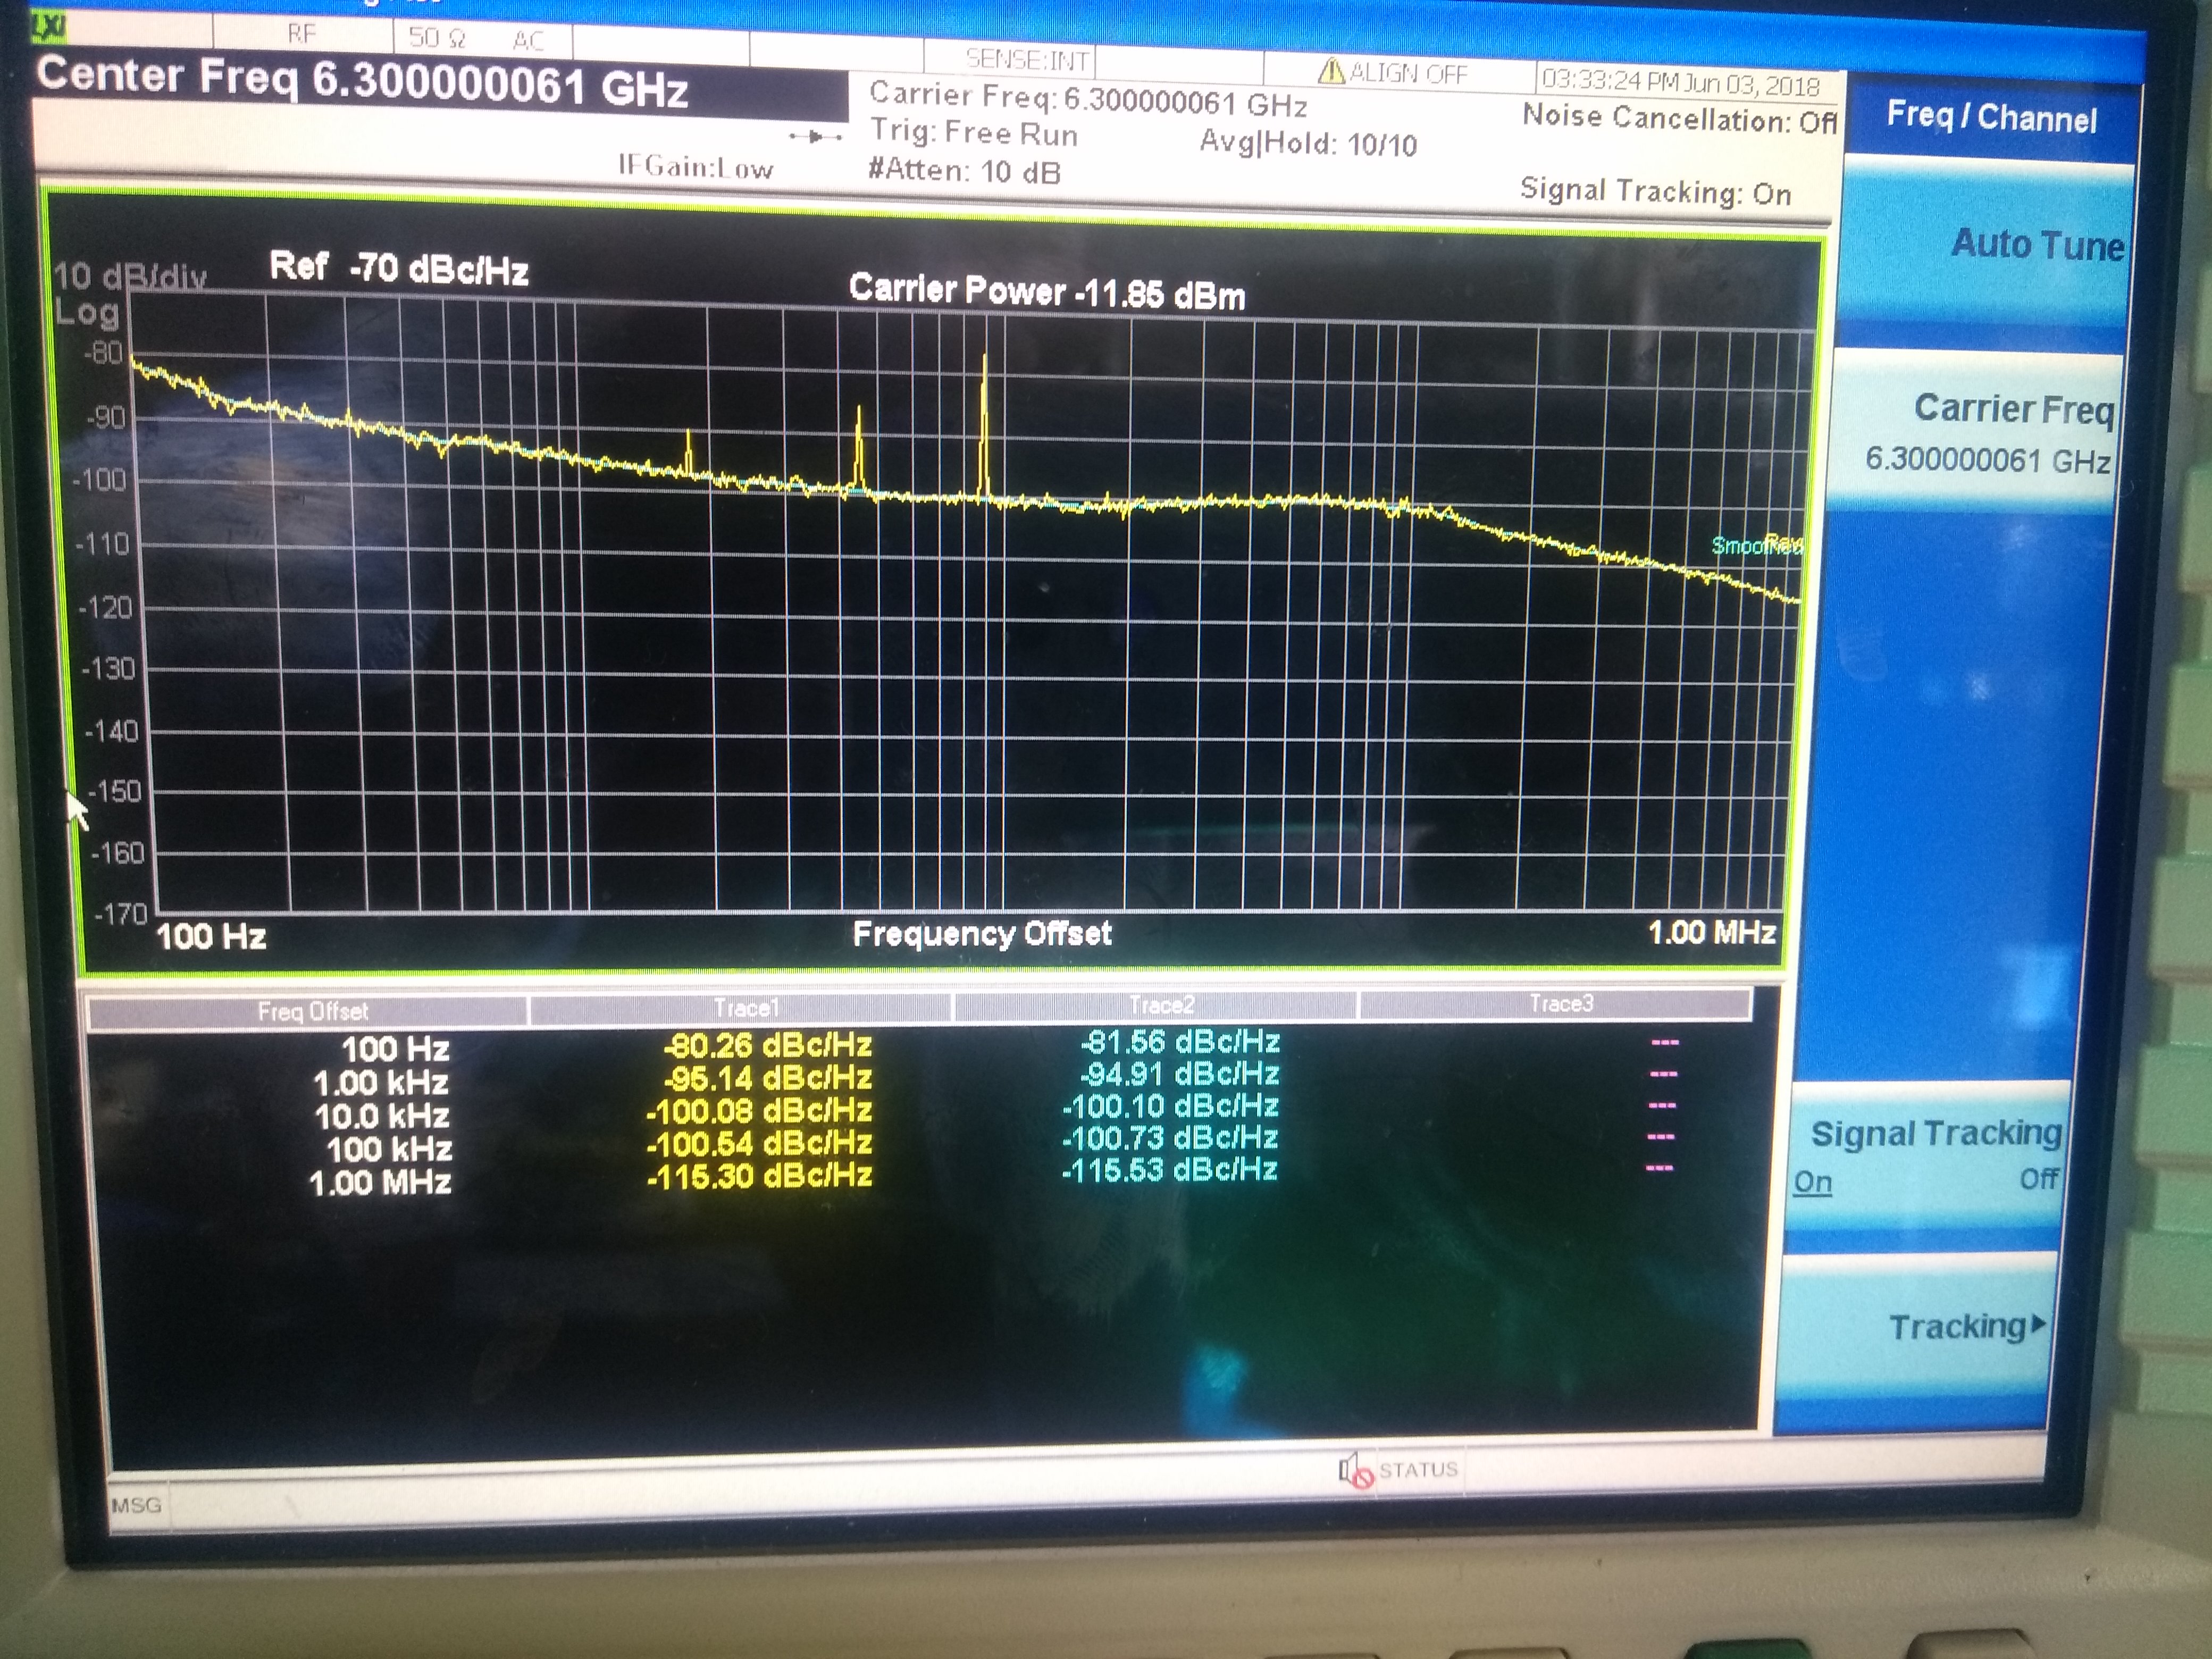
Task: Click the 1.00 kHz row label
Action: tap(381, 1082)
